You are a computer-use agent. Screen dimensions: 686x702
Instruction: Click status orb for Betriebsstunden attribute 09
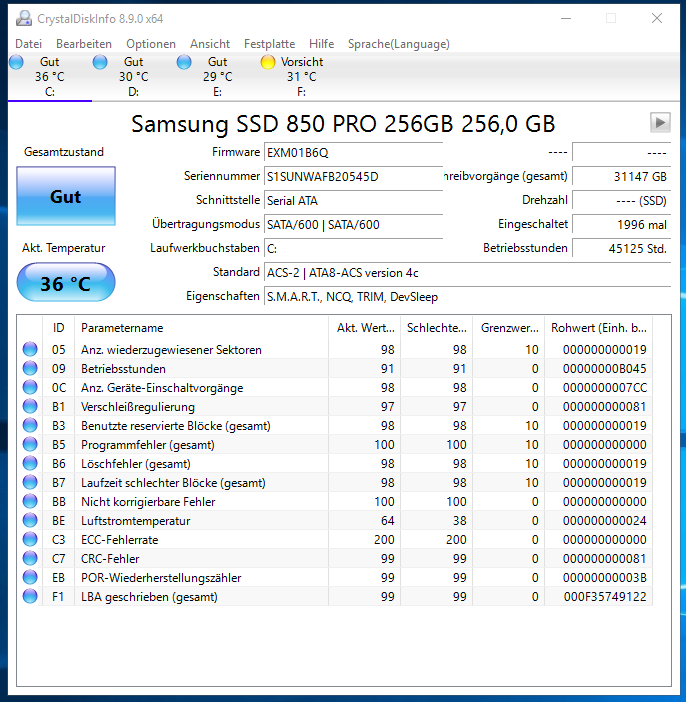(30, 368)
